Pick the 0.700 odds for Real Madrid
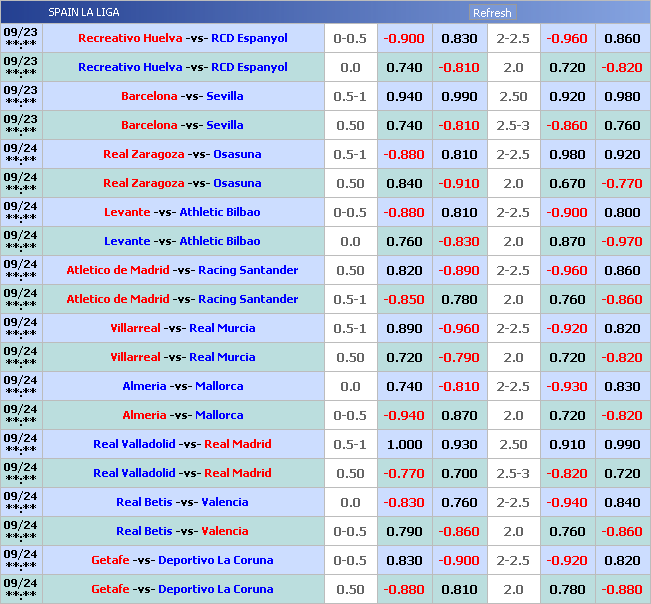The height and width of the screenshot is (604, 651). [459, 473]
